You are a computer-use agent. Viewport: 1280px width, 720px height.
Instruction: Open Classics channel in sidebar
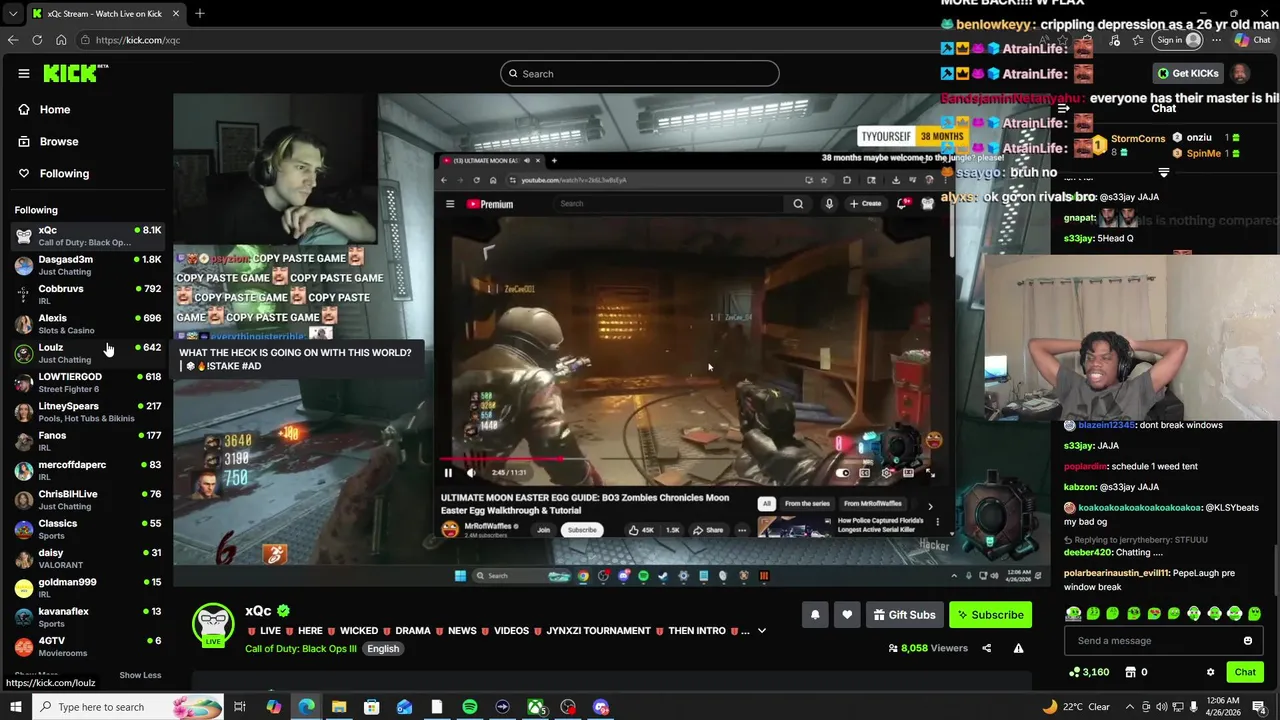(x=88, y=529)
